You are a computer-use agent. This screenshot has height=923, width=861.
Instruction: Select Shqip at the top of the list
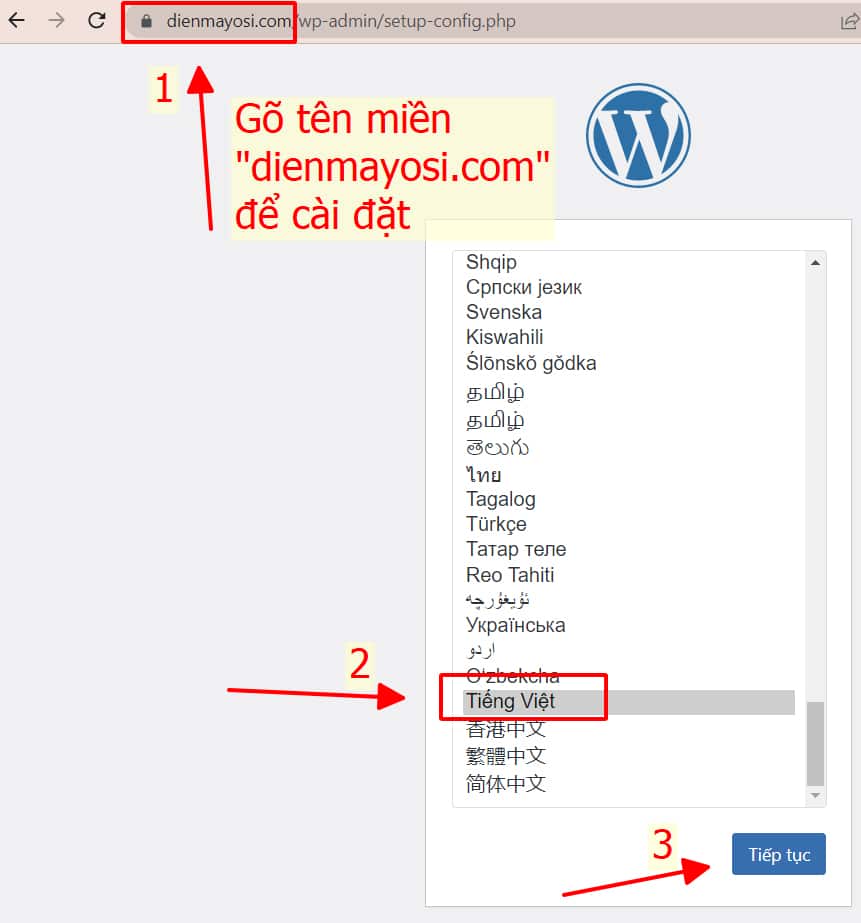pos(491,262)
